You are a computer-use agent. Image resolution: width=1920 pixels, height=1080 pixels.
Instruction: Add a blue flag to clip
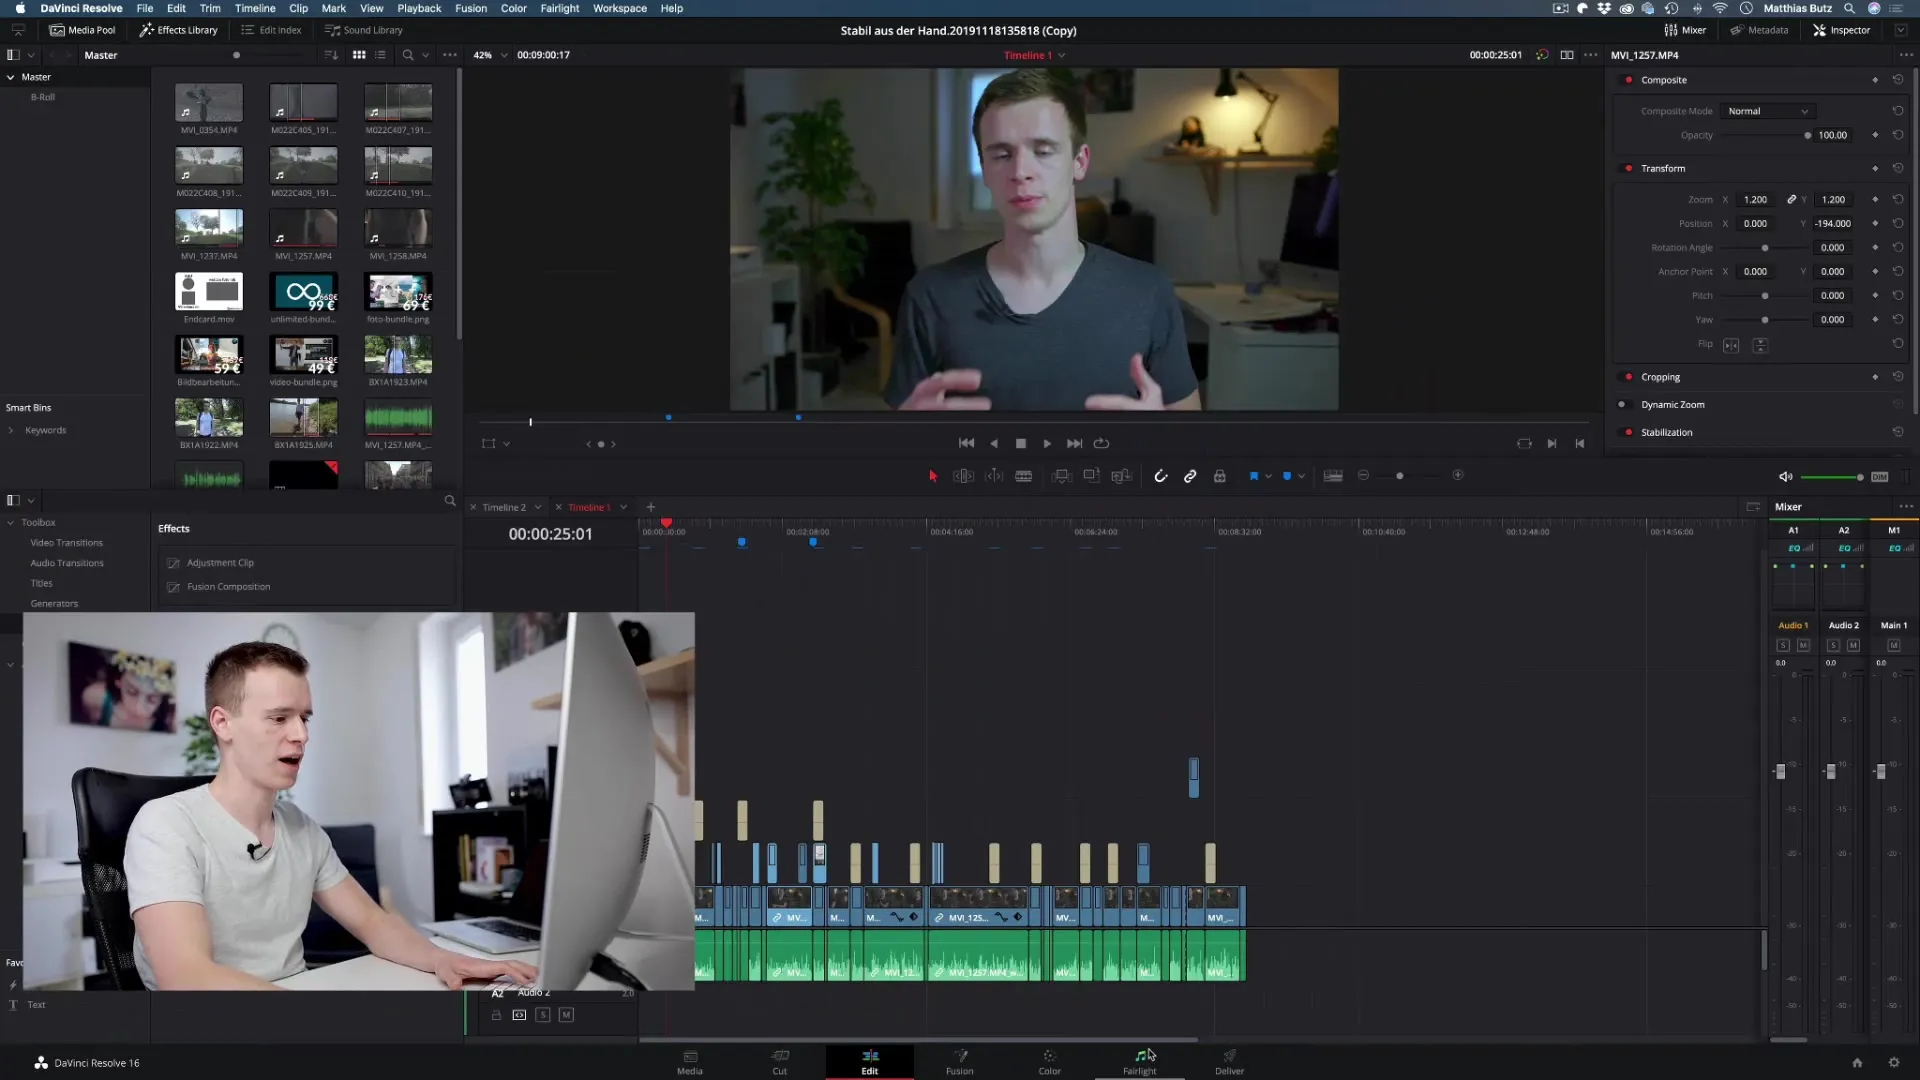(1253, 476)
